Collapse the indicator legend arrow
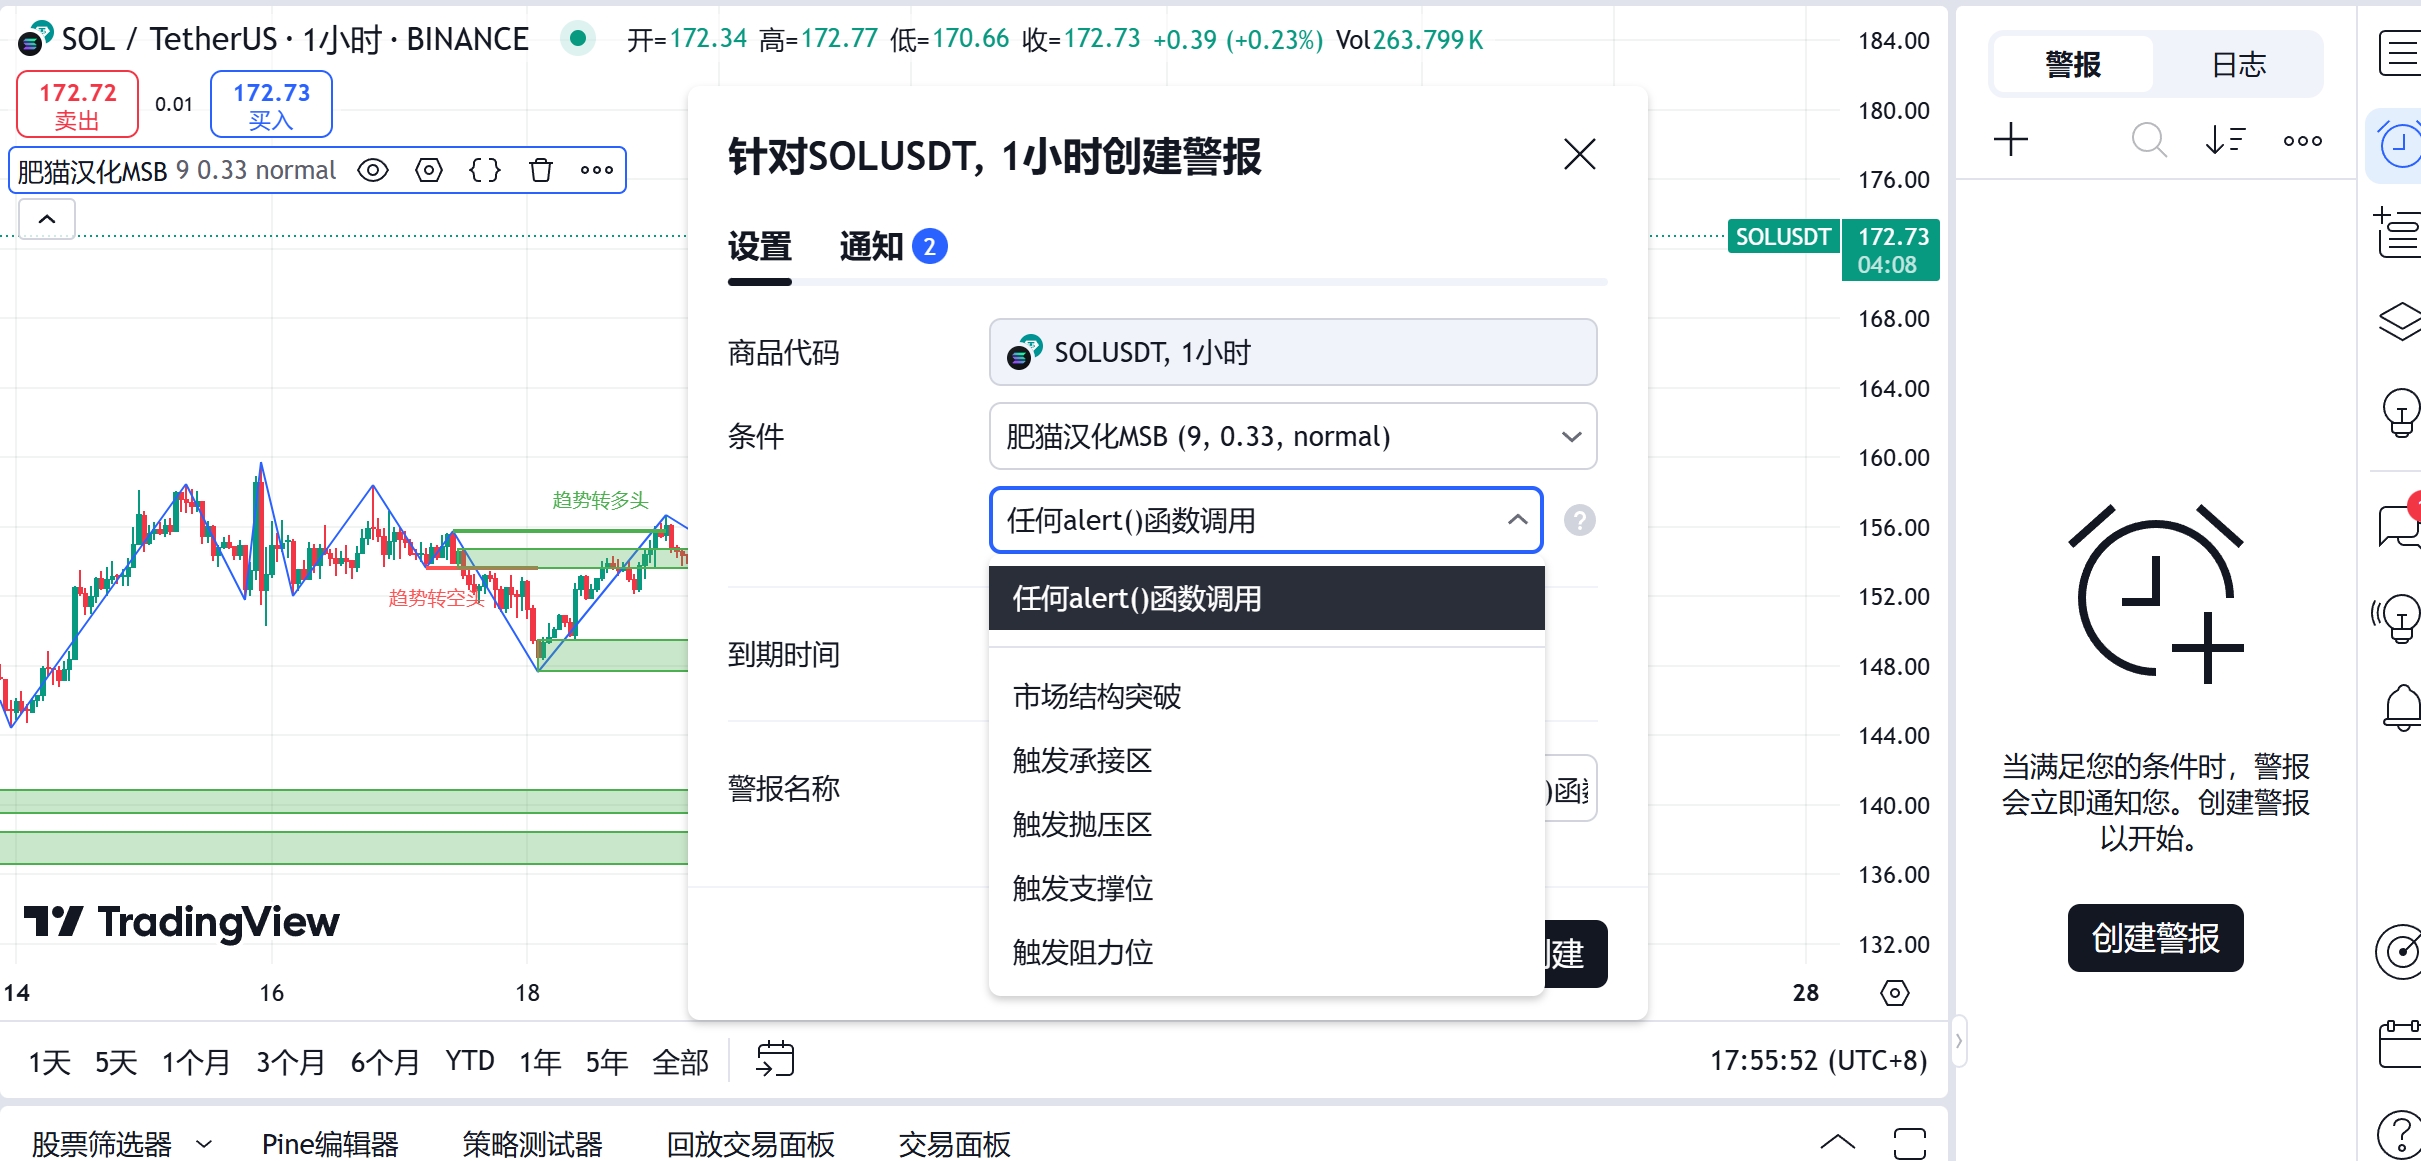Screen dimensions: 2421x1161 [x=47, y=219]
